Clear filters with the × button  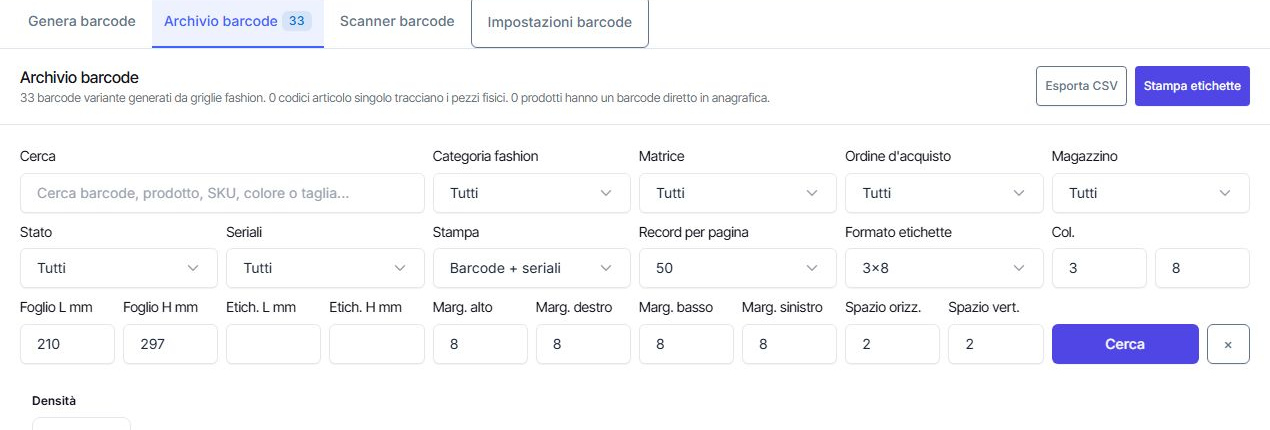1228,344
